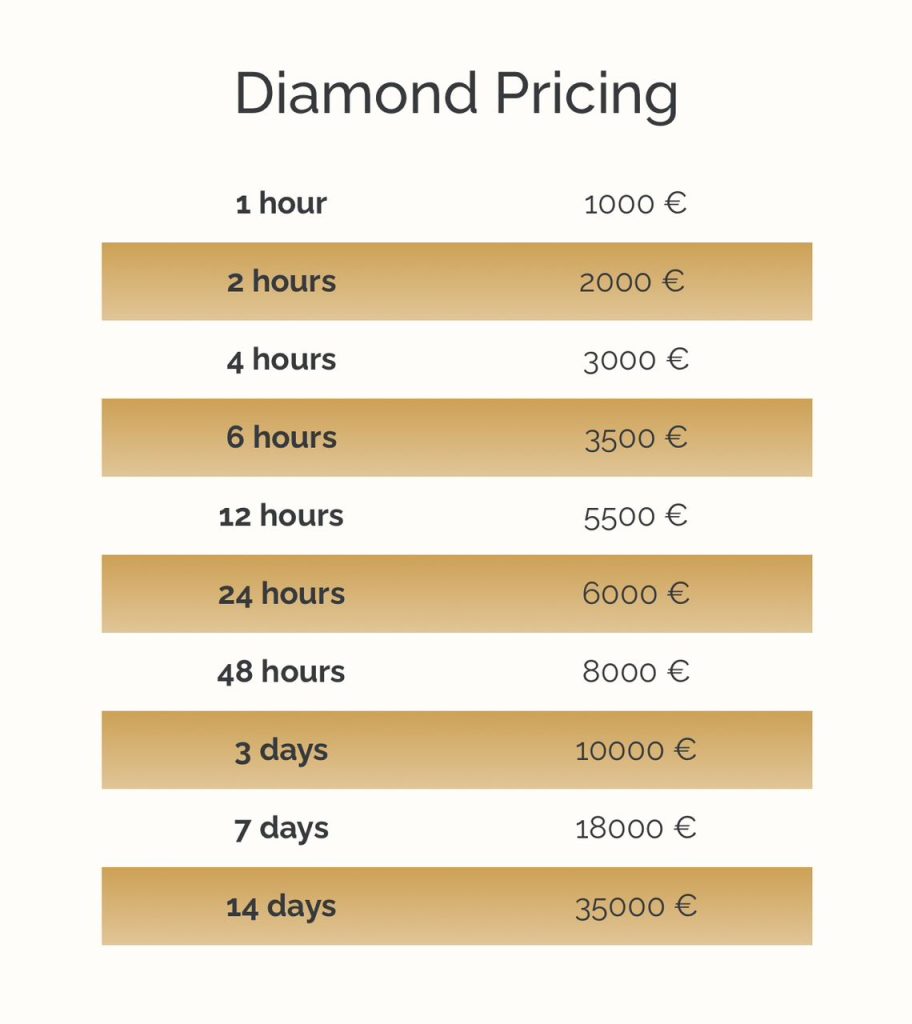Click the 3000 € price
This screenshot has width=912, height=1024.
click(635, 360)
